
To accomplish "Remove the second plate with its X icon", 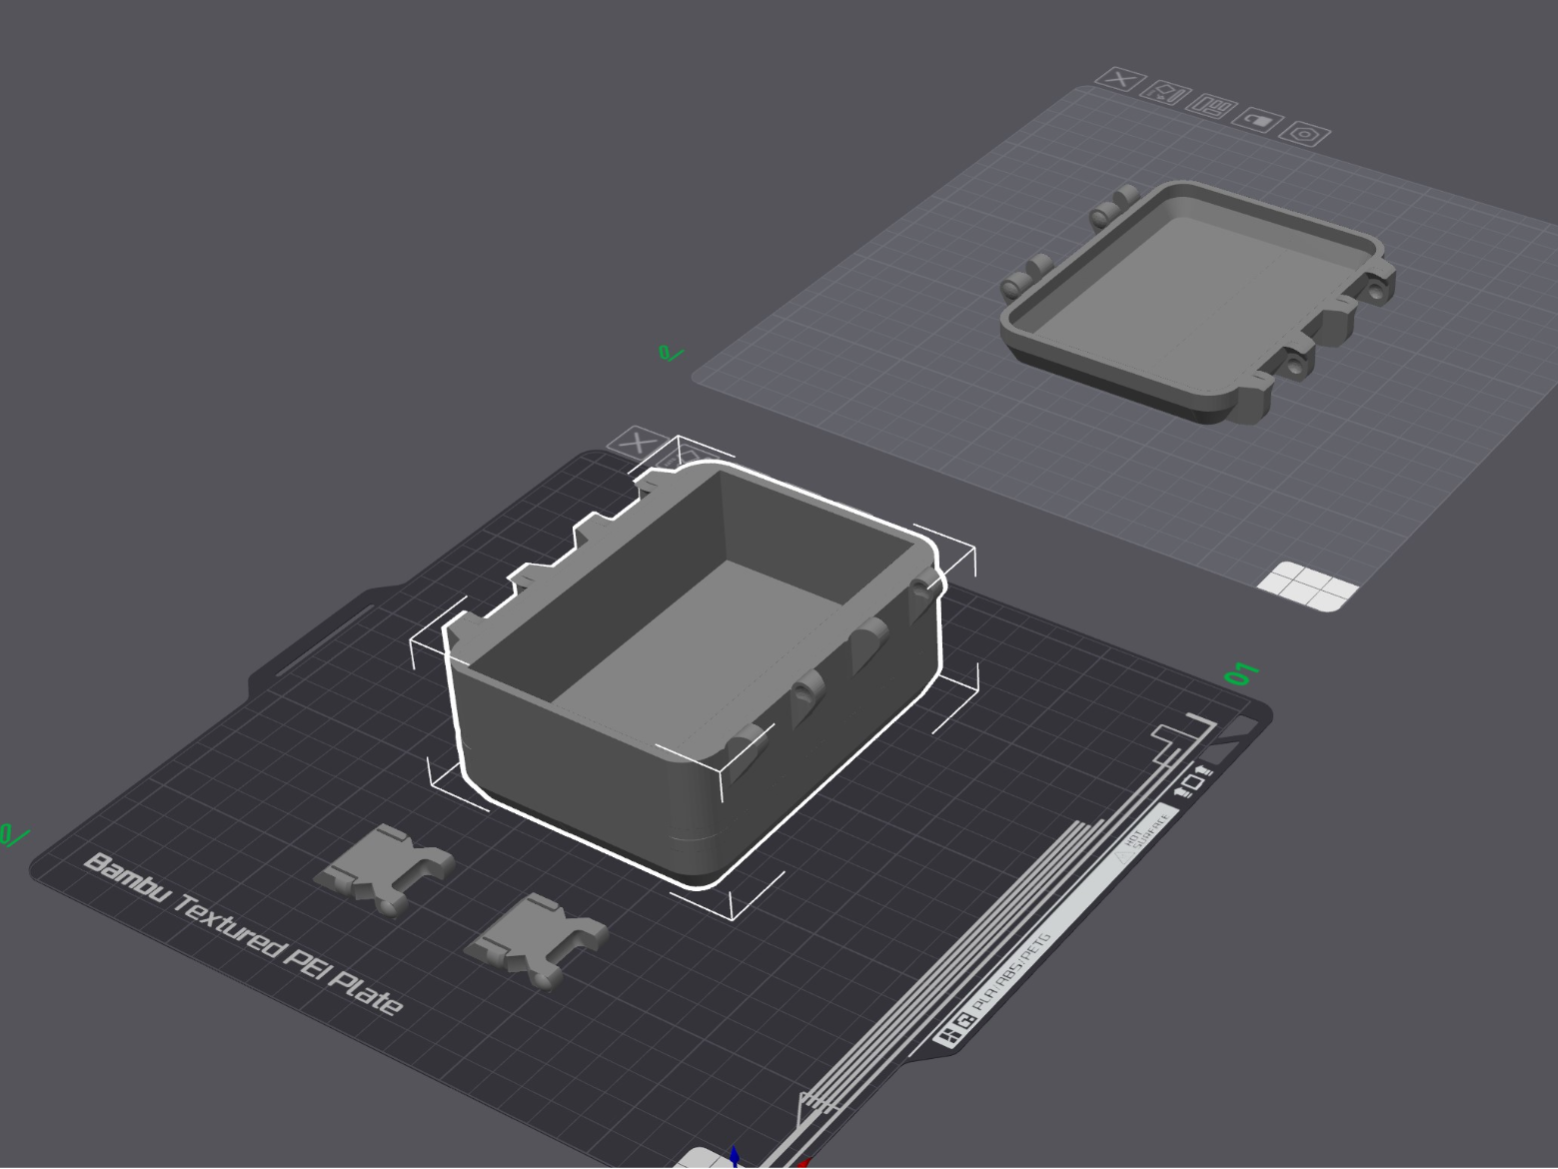I will coord(1119,81).
